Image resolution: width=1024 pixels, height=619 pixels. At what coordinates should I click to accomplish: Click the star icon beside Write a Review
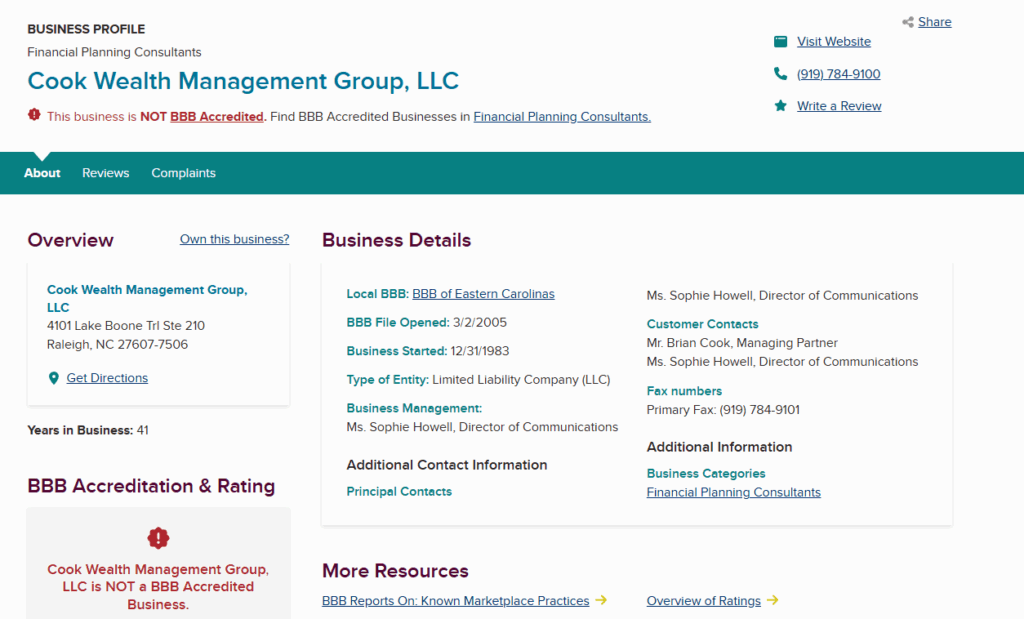pyautogui.click(x=780, y=106)
